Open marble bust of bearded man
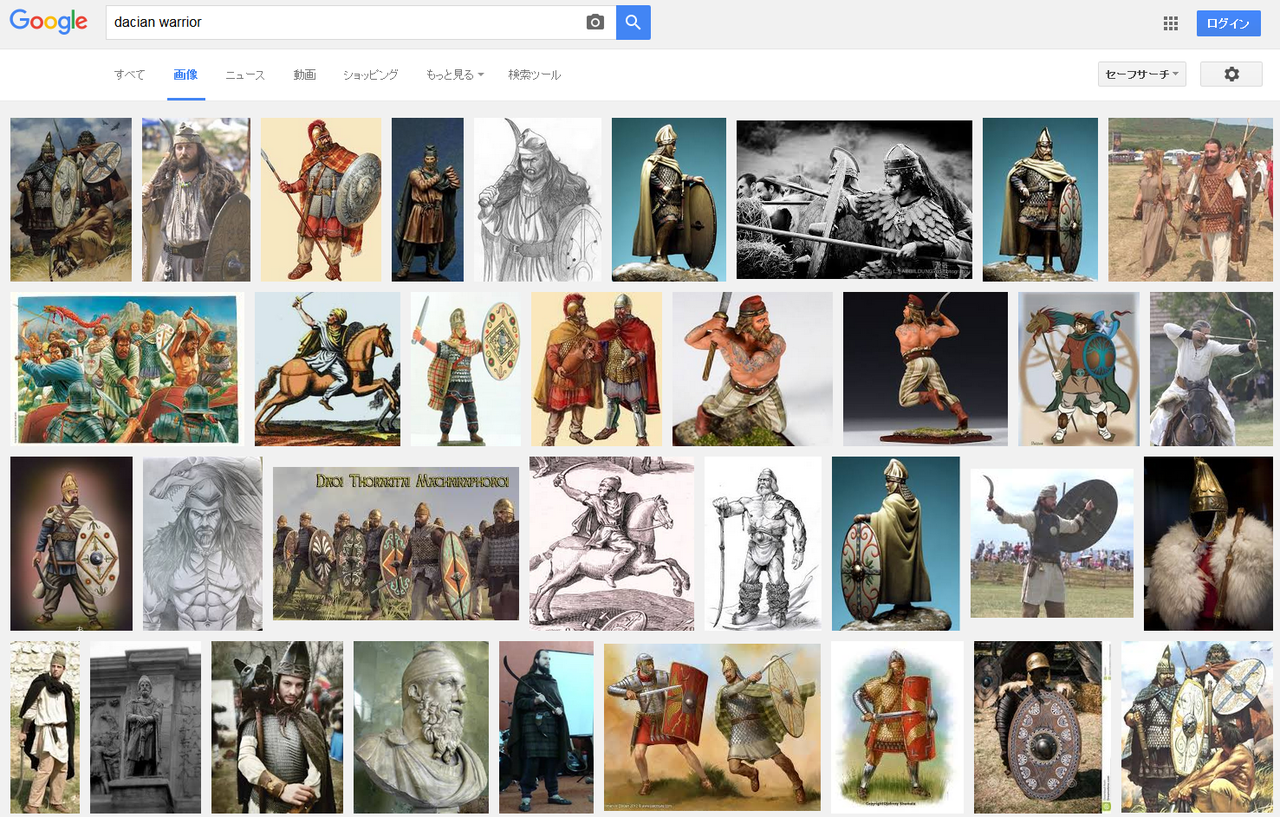The image size is (1280, 817). coord(421,727)
